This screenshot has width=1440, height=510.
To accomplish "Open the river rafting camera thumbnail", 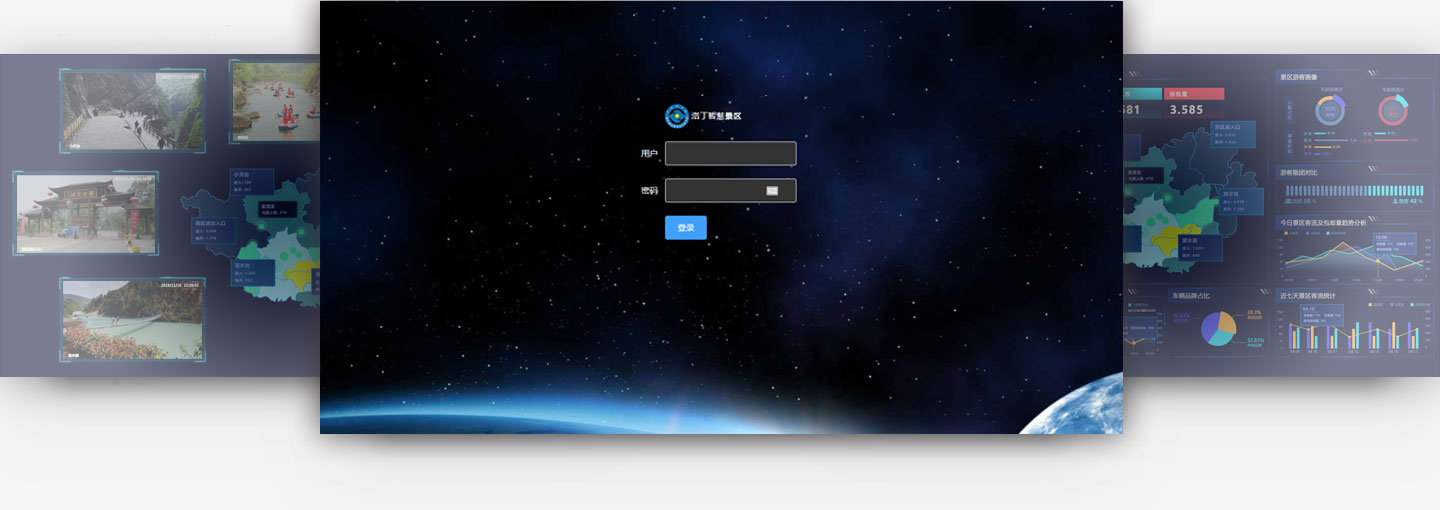I will coord(275,101).
